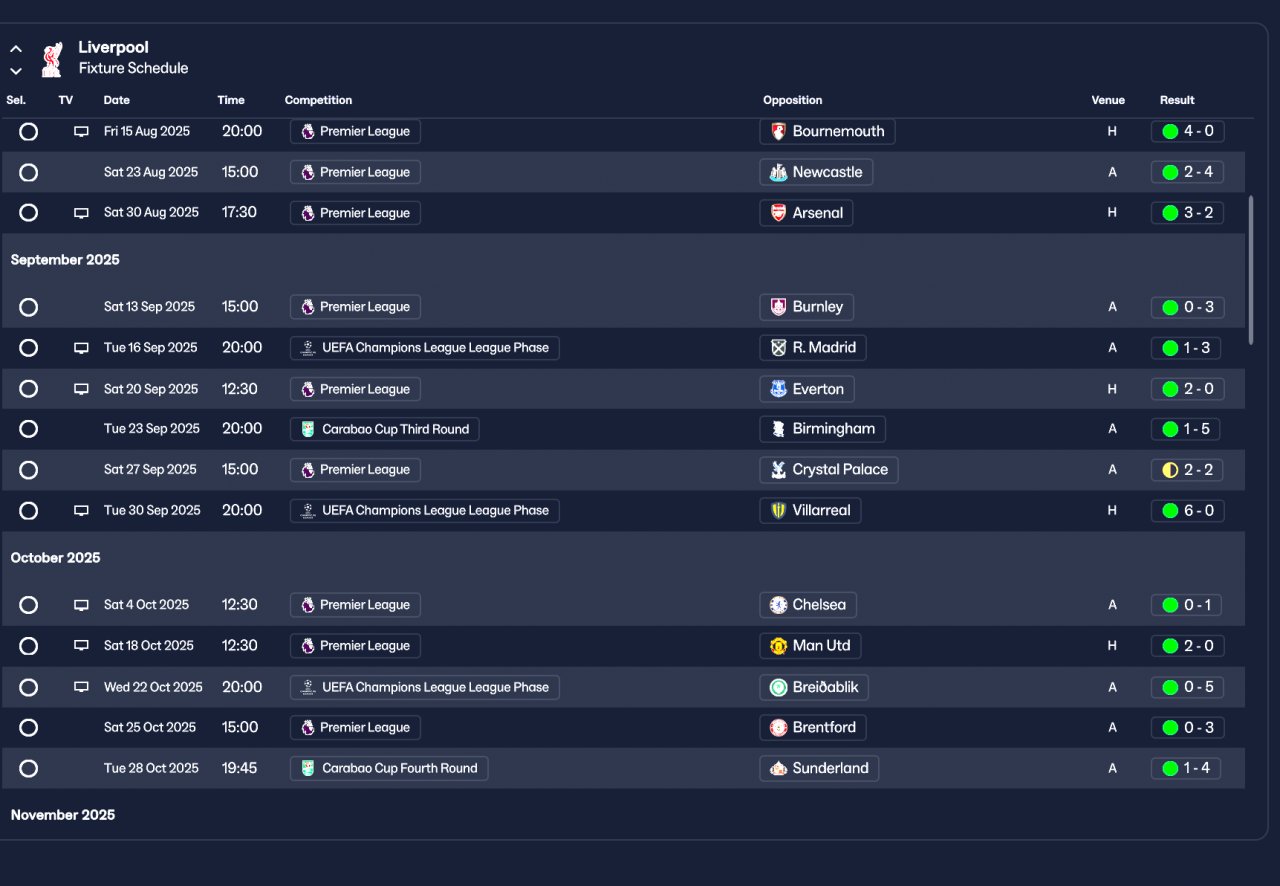Click the TV column header
The image size is (1280, 886).
[x=66, y=100]
